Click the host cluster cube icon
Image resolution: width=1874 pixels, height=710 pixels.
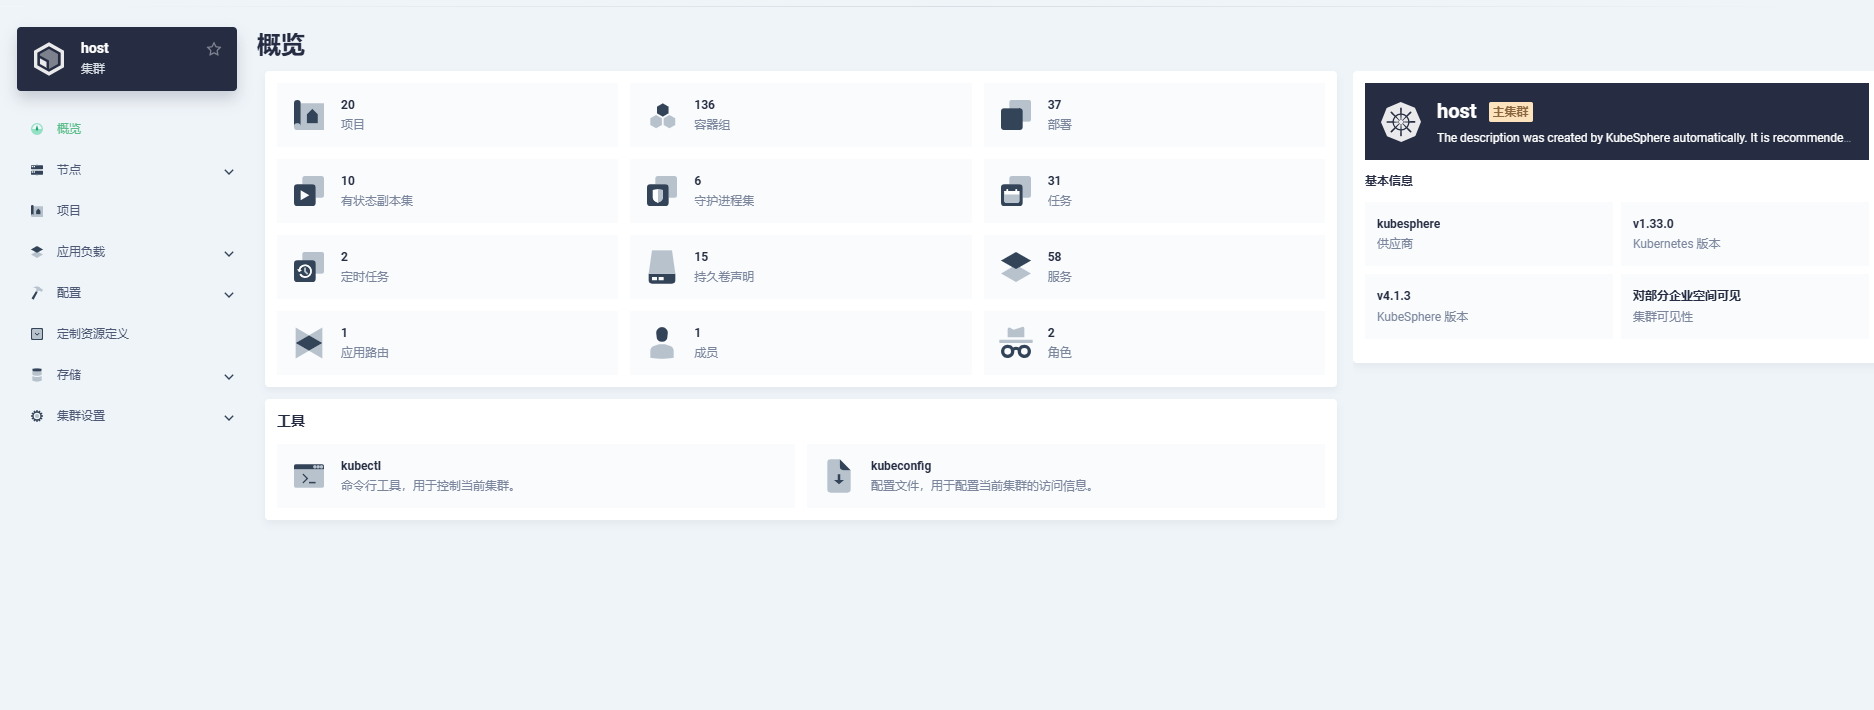49,59
